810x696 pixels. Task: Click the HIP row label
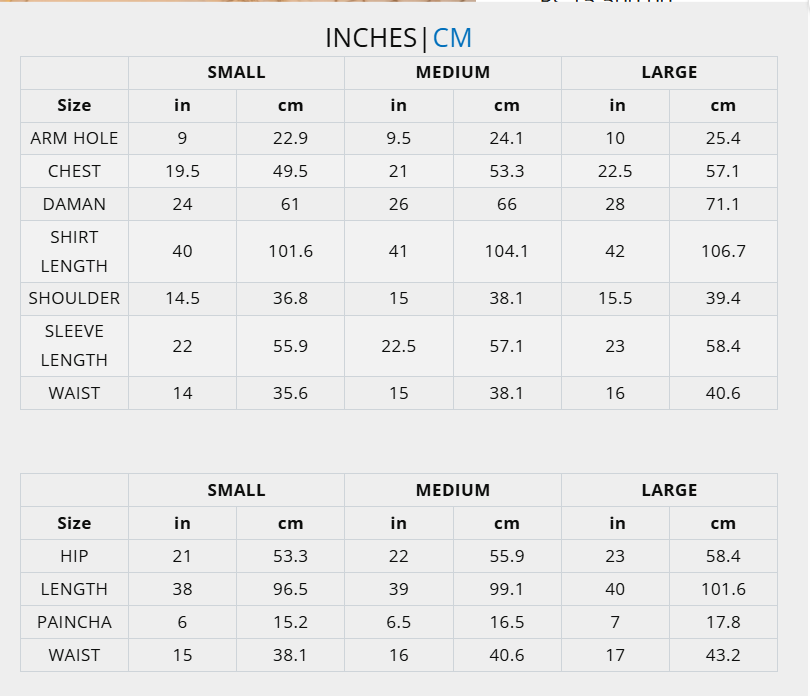74,556
